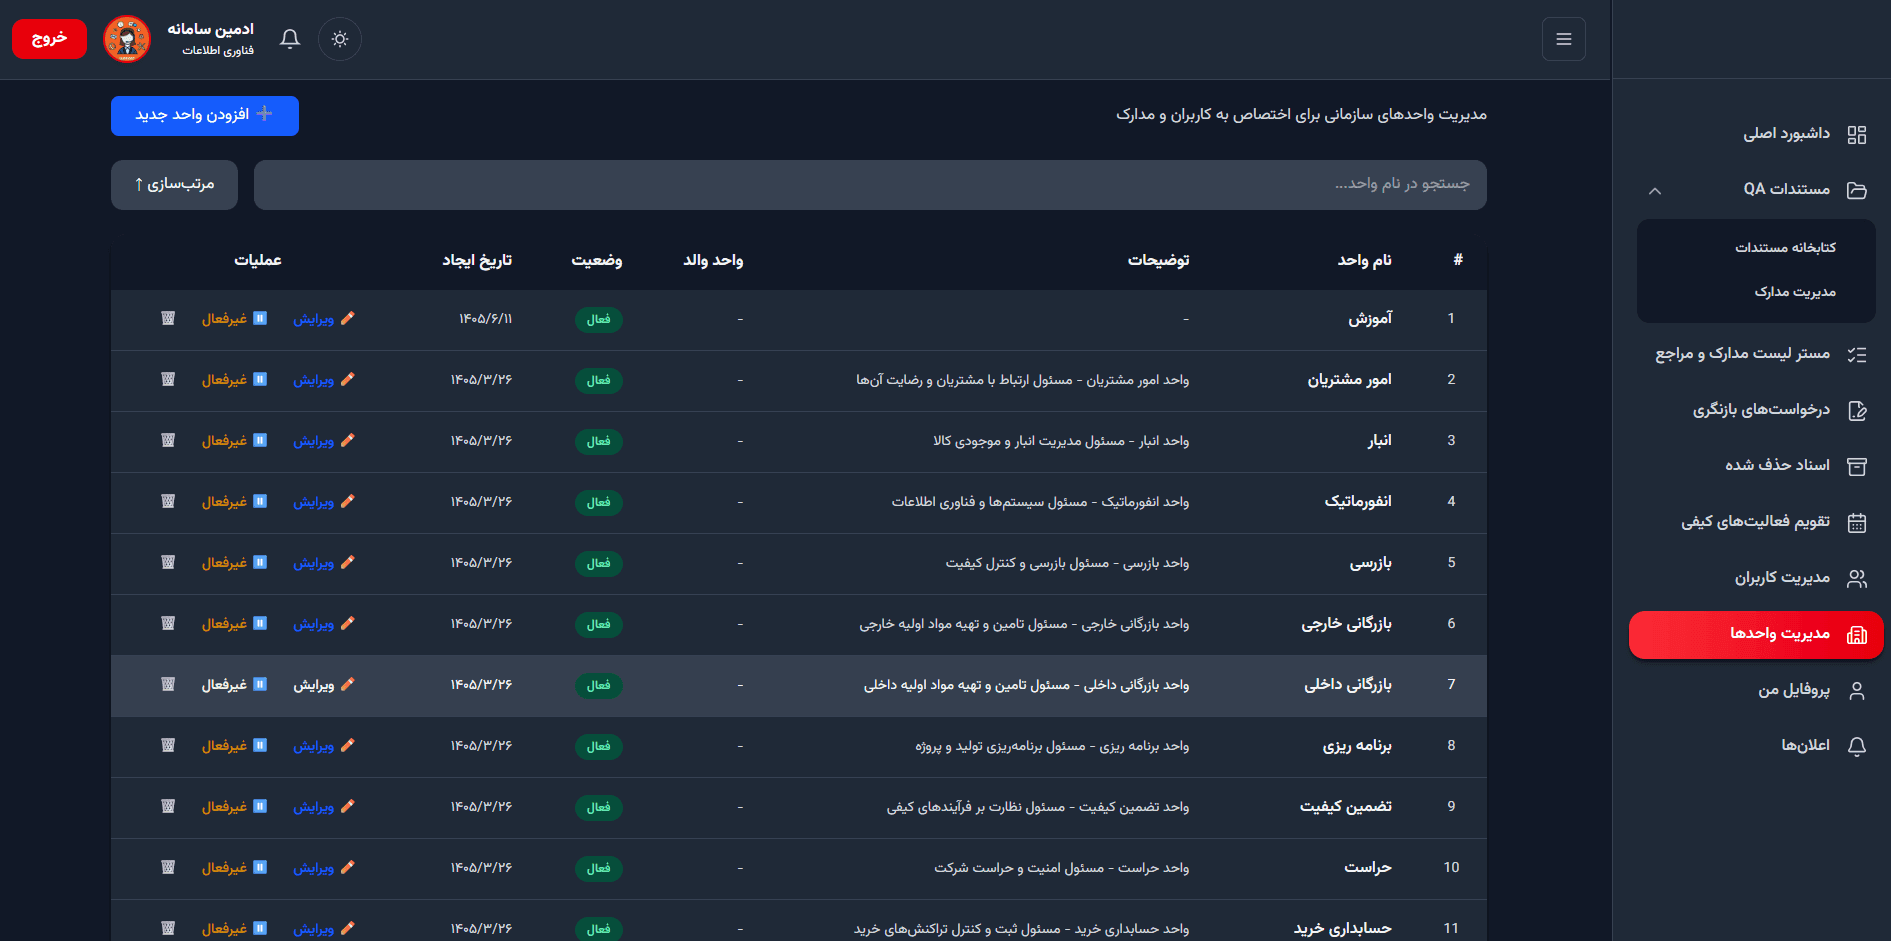Delete the برنامه ریزی unit with the trash icon

click(168, 745)
